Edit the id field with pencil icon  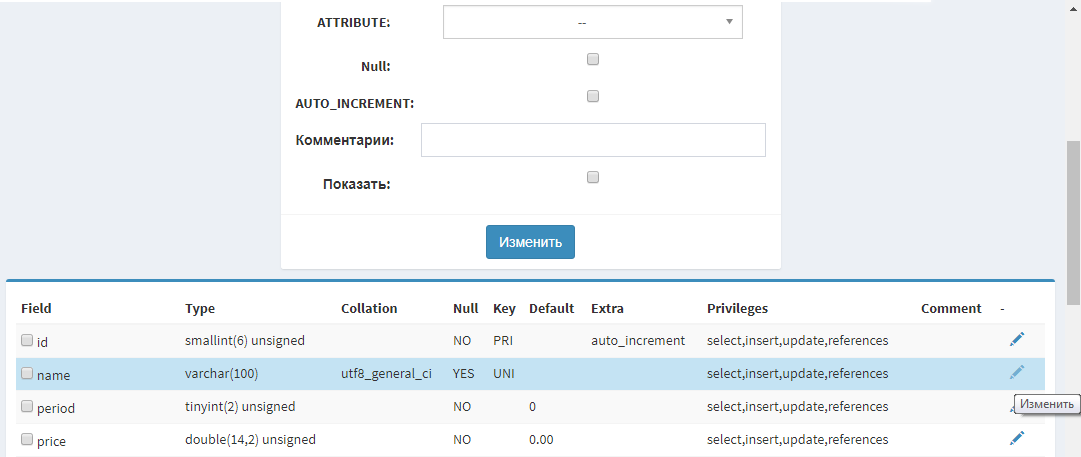pos(1017,340)
